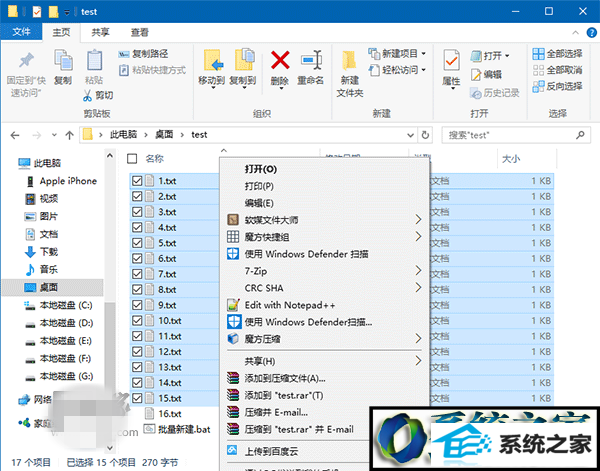This screenshot has width=600, height=471.
Task: Click the Up one level arrow
Action: [x=69, y=135]
